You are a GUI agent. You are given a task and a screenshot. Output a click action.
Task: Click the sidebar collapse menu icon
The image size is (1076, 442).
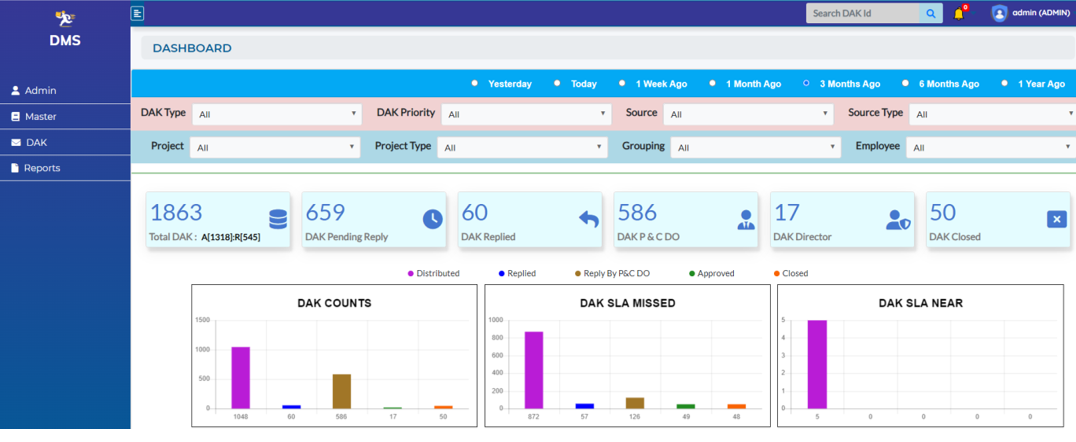tap(137, 13)
